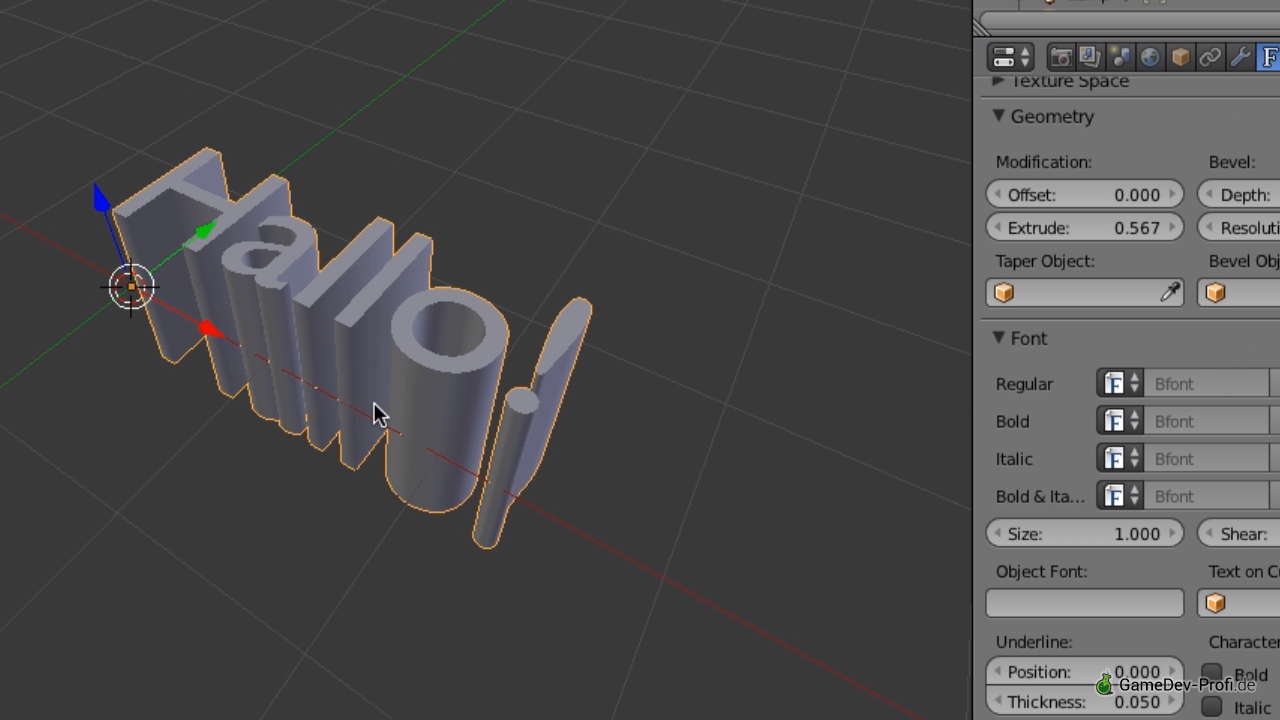Switch to Object Constraints chain tab
The width and height of the screenshot is (1280, 720).
point(1210,57)
